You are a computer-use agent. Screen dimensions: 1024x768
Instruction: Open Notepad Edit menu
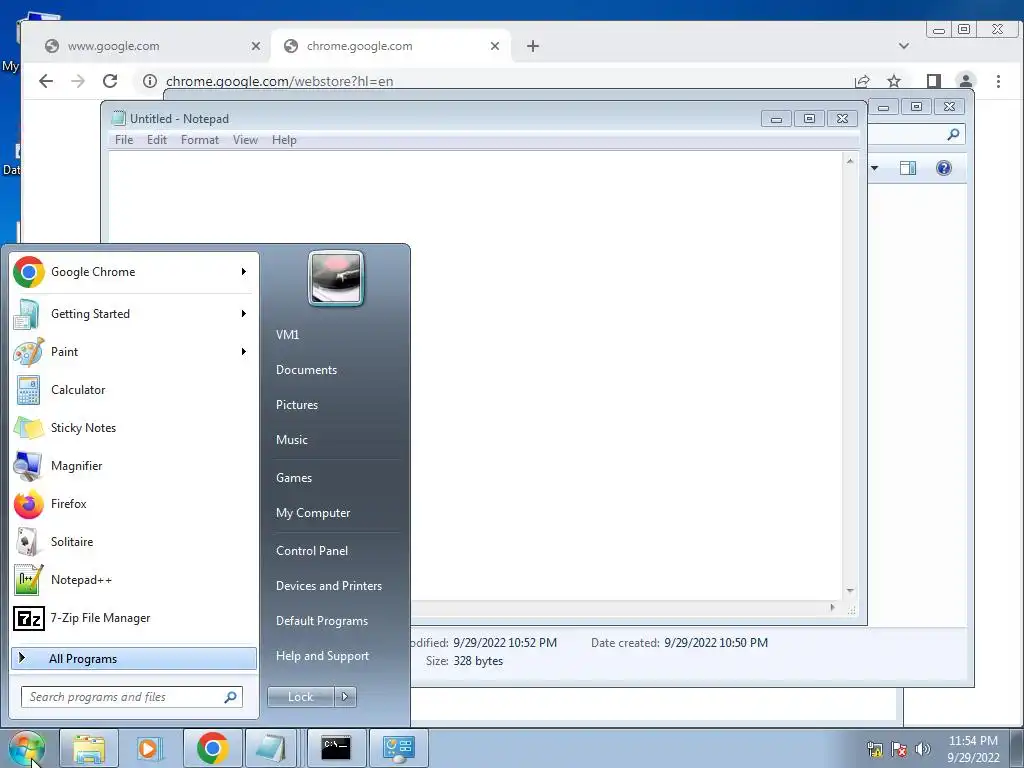click(157, 140)
